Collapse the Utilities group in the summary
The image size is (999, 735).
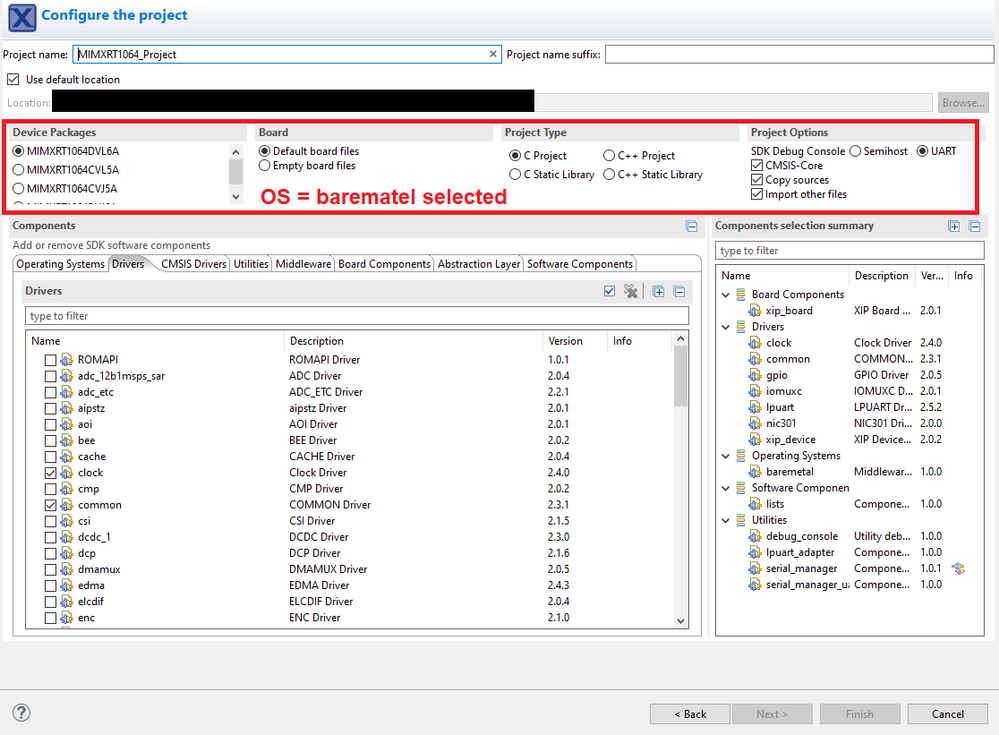725,519
